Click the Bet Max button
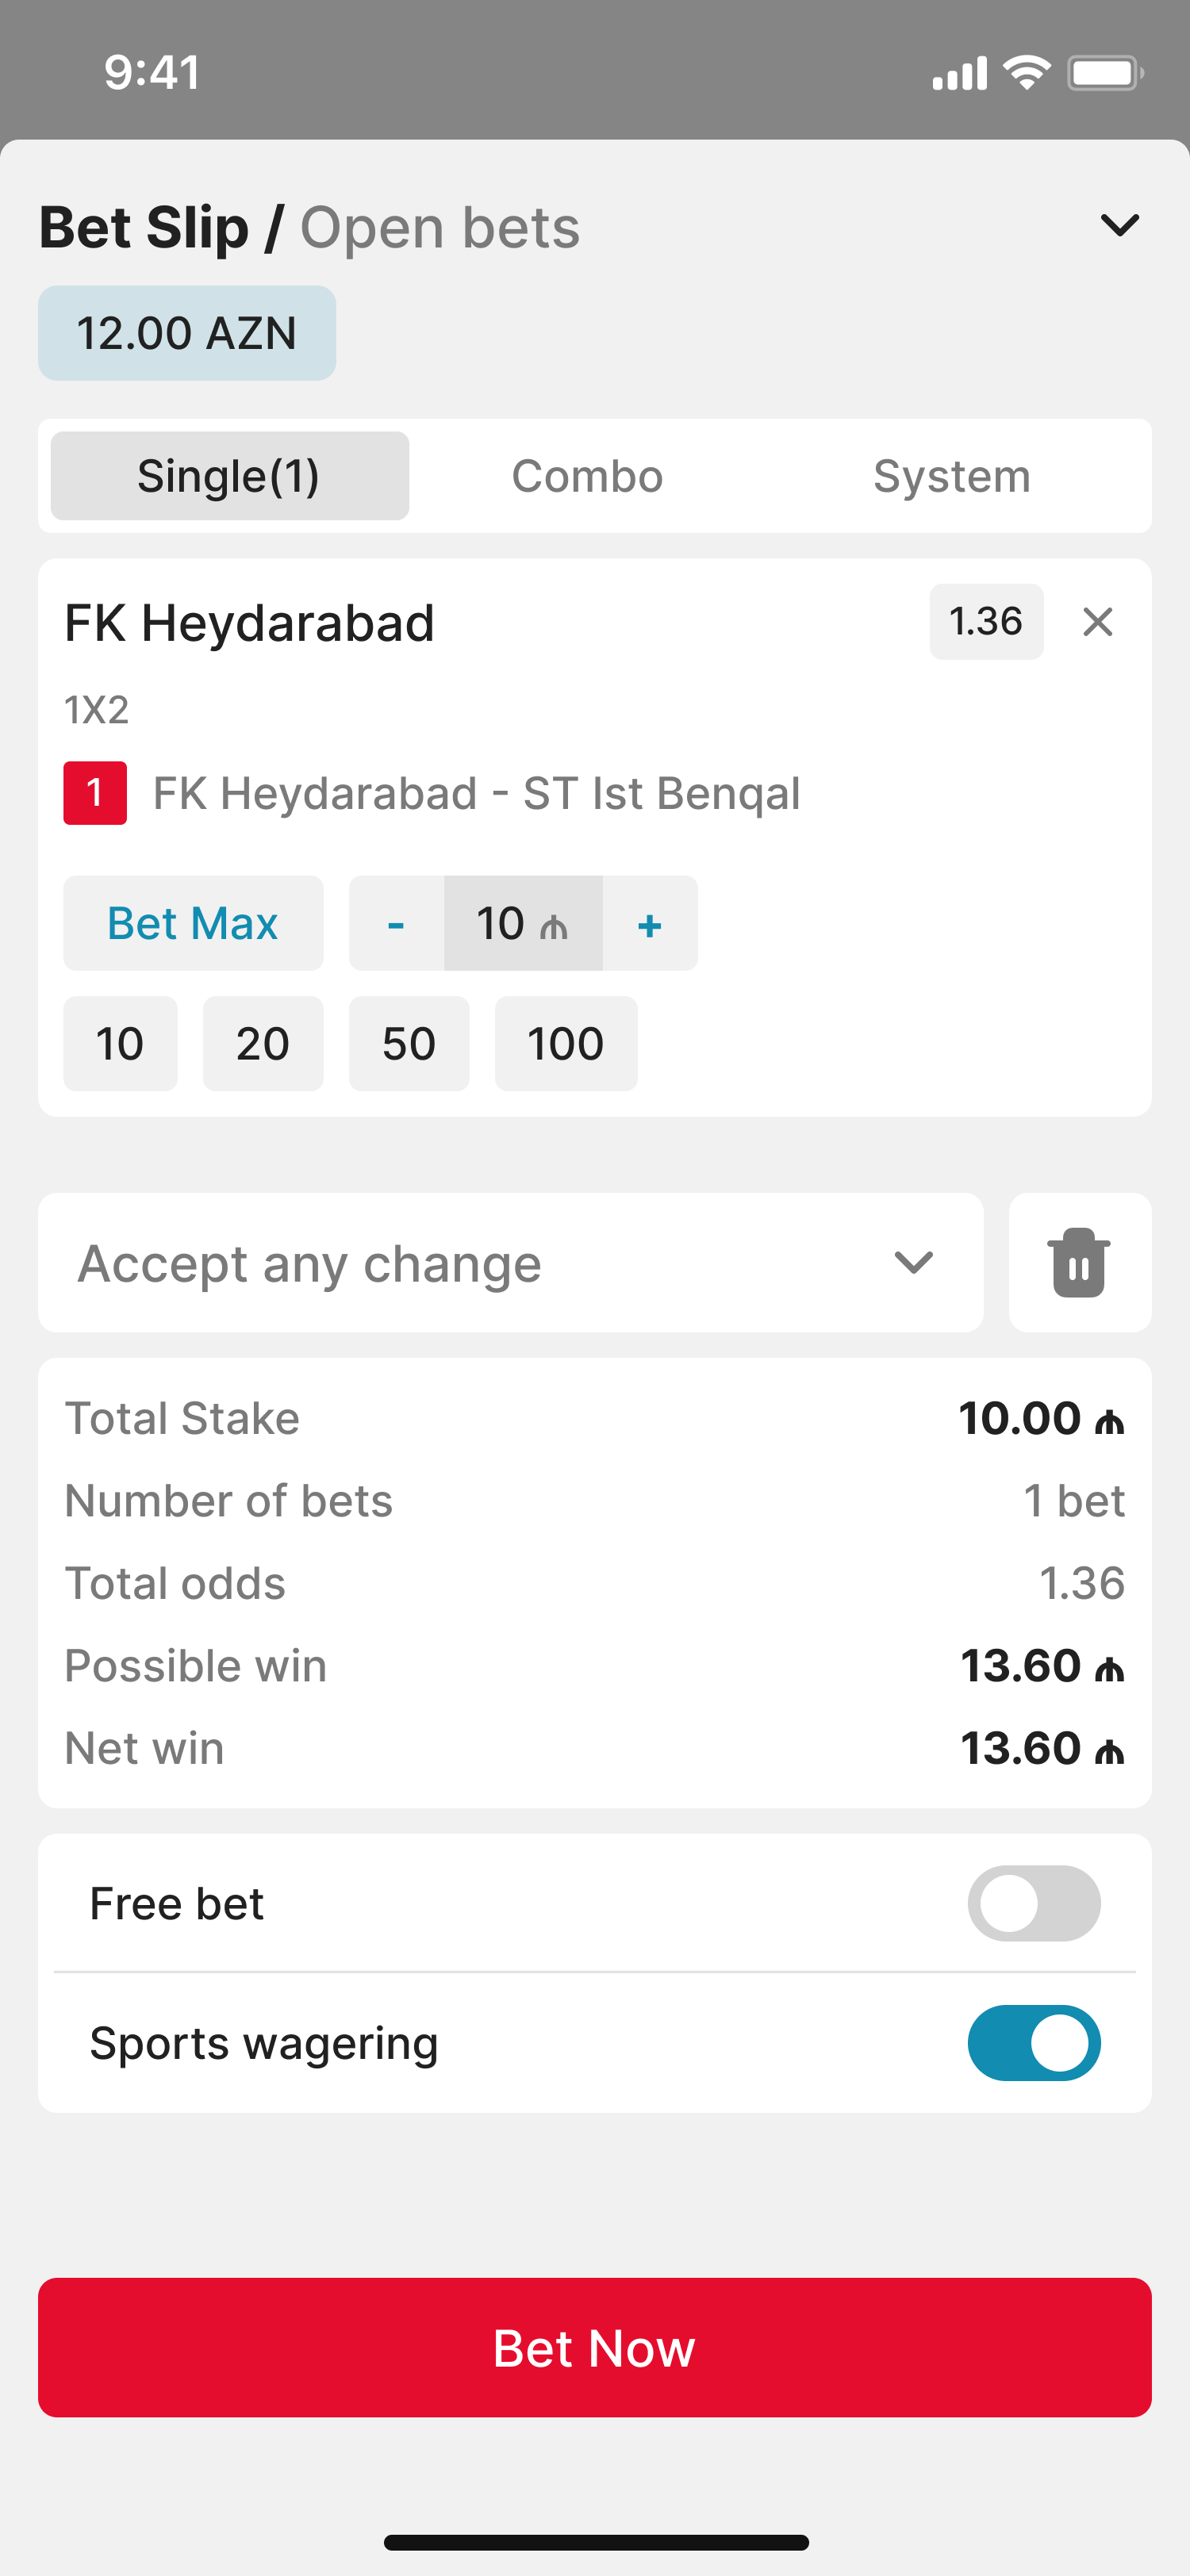 (x=193, y=923)
